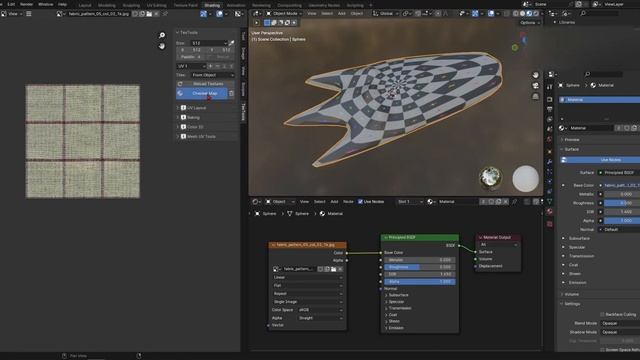Unlink image with X in texture node
The height and width of the screenshot is (360, 640).
coord(340,269)
